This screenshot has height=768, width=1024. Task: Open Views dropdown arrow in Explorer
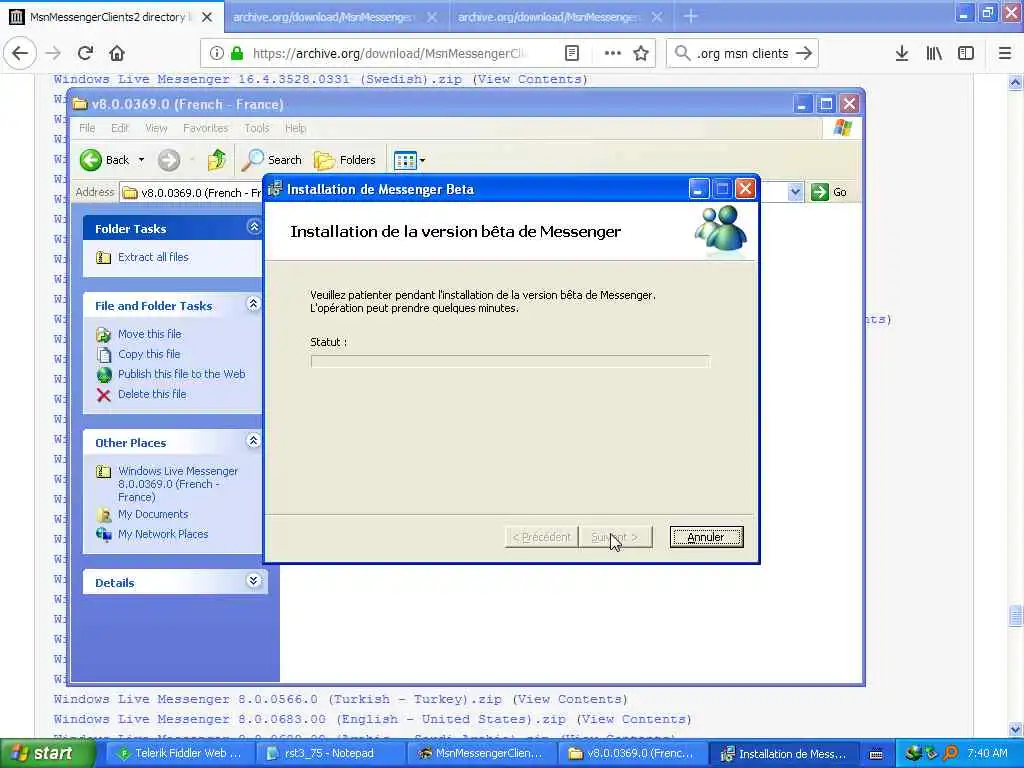pos(423,160)
